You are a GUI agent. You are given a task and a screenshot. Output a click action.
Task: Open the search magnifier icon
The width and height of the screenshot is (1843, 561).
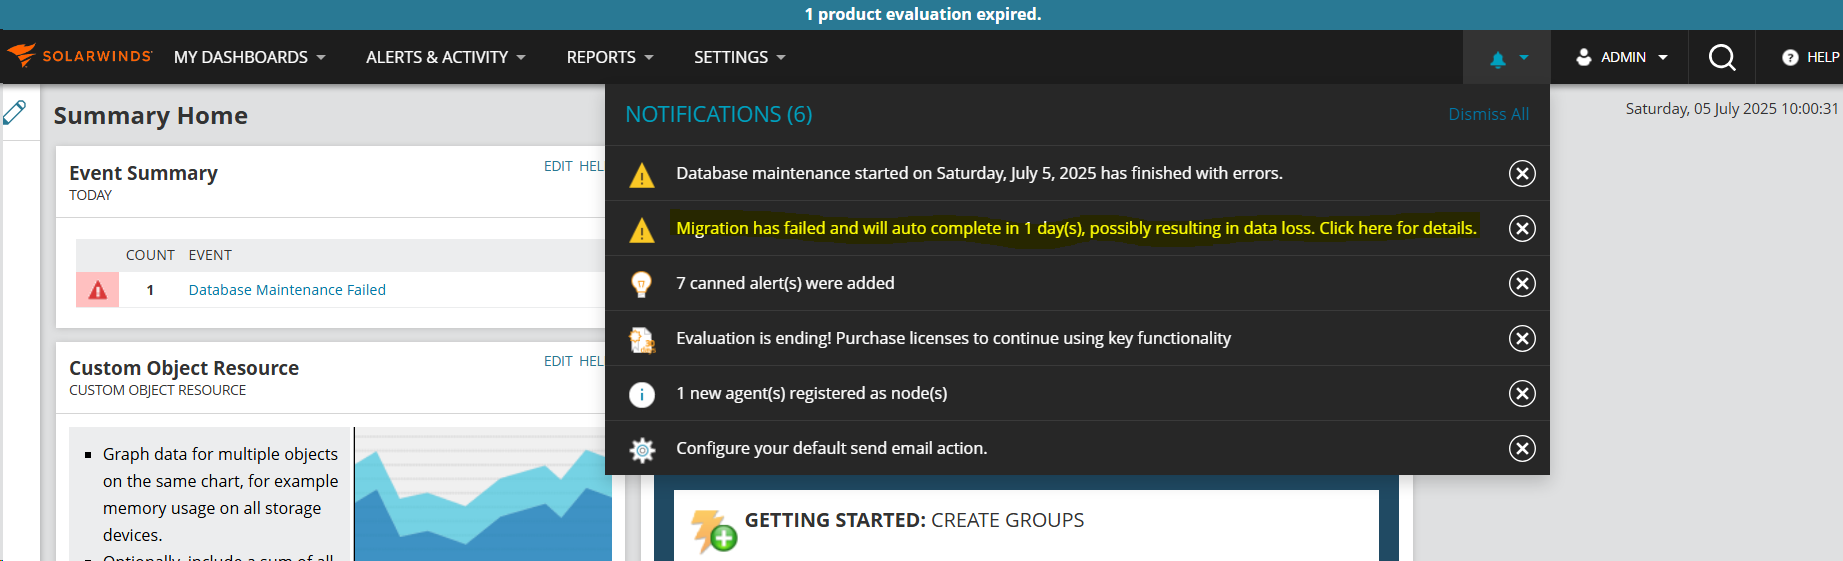point(1722,57)
